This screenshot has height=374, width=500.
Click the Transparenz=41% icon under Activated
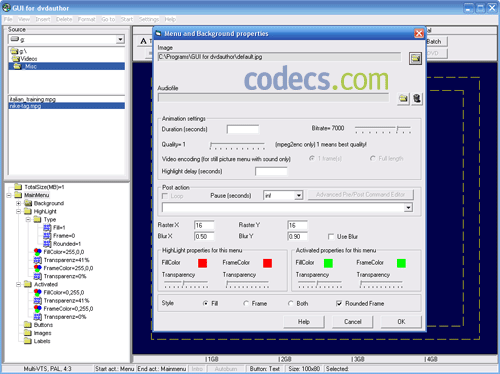pyautogui.click(x=38, y=301)
